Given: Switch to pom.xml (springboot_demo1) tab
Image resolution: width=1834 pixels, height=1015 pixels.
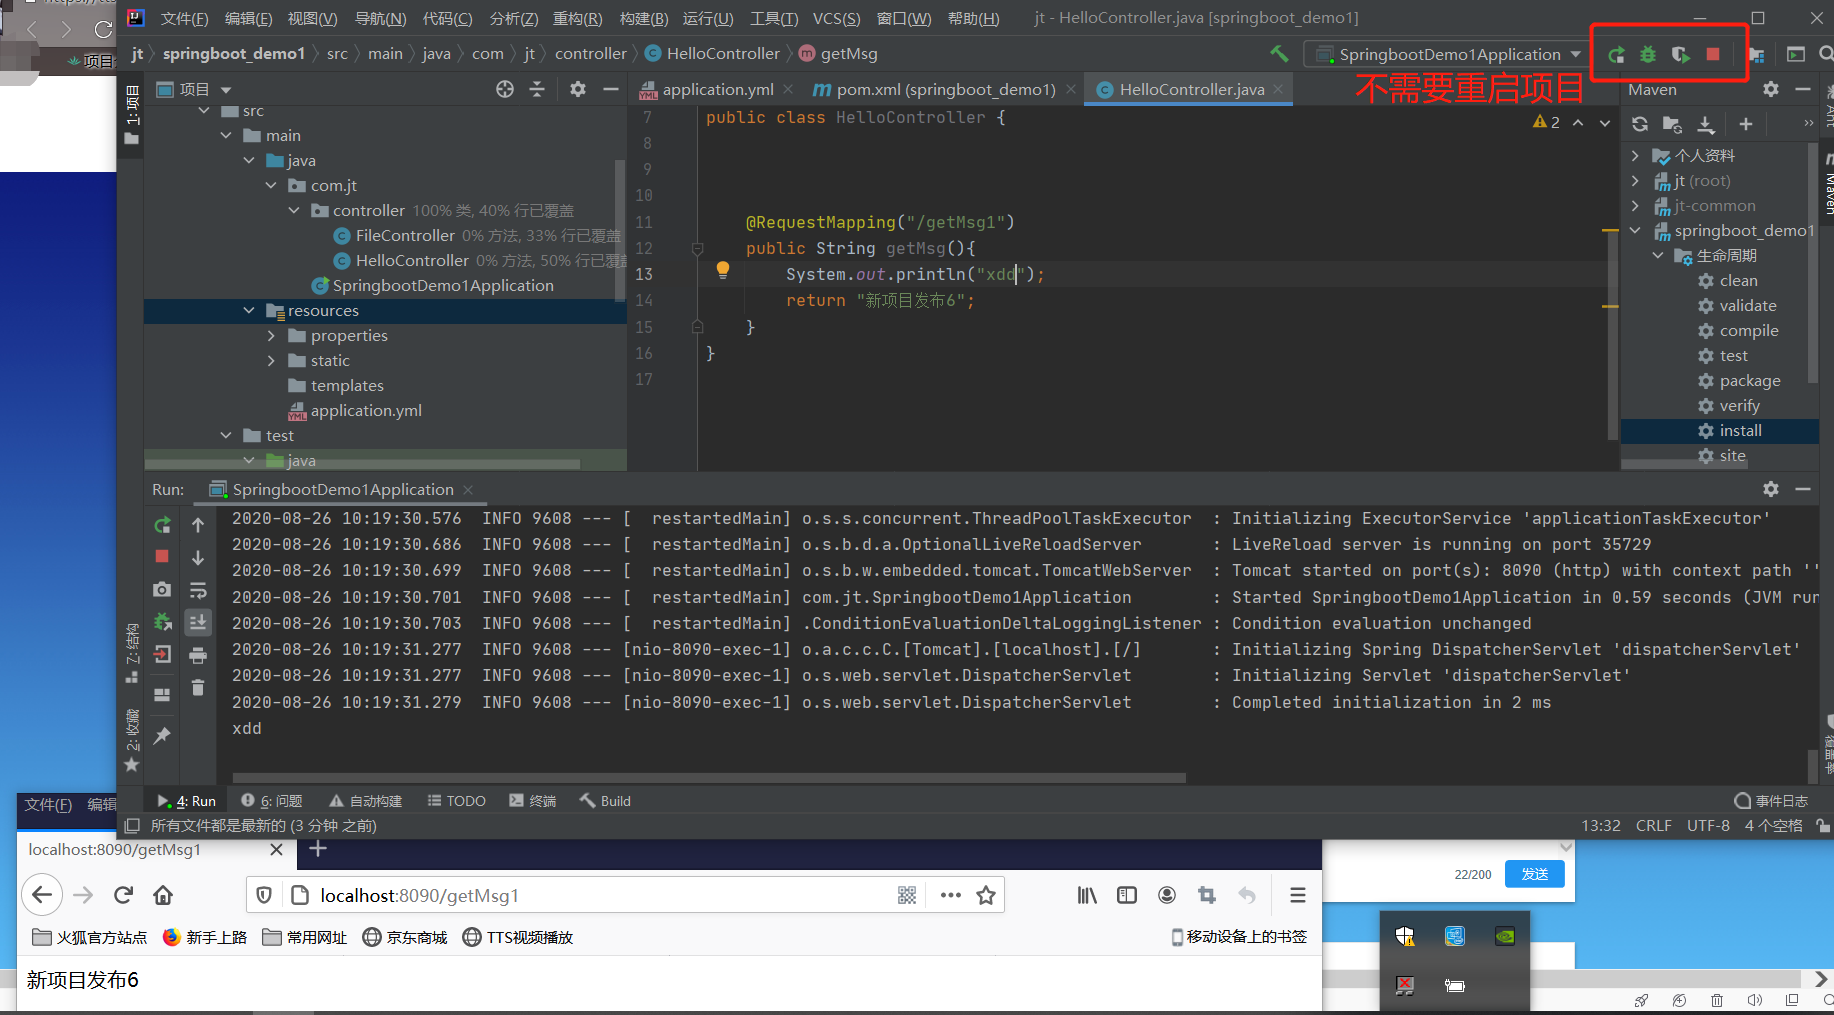Looking at the screenshot, I should coord(945,89).
